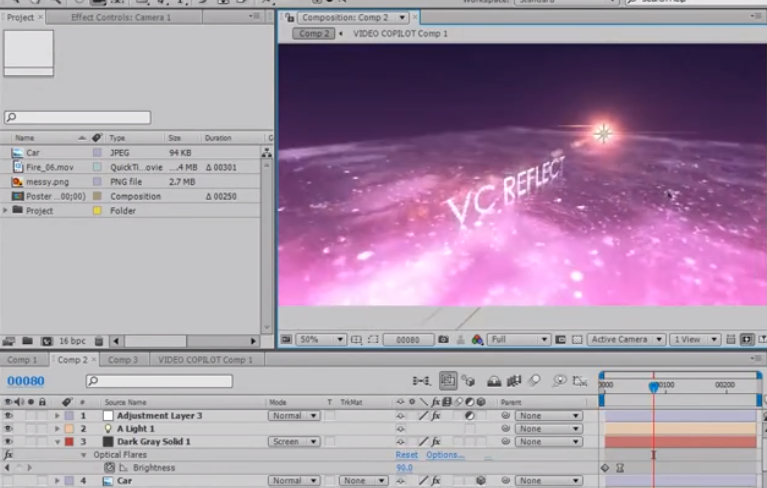This screenshot has width=767, height=488.
Task: Open the Composition Mini-Flowchart icon in timeline
Action: (421, 381)
